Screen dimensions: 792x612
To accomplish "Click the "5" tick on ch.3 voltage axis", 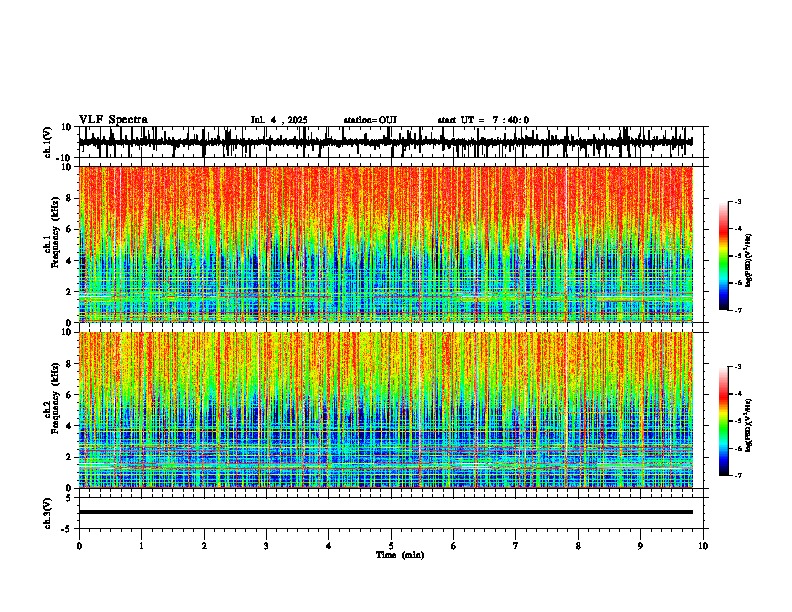I will [70, 498].
